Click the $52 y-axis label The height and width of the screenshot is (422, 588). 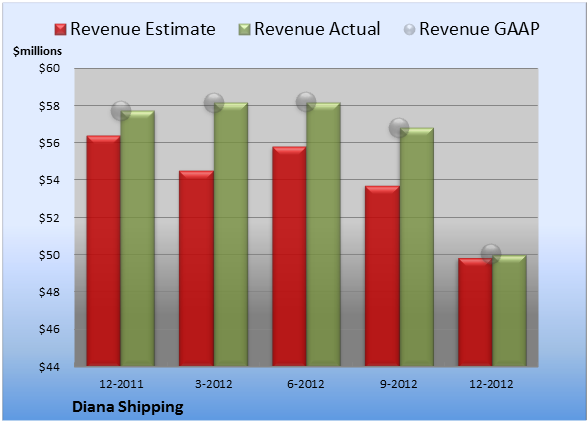[49, 218]
